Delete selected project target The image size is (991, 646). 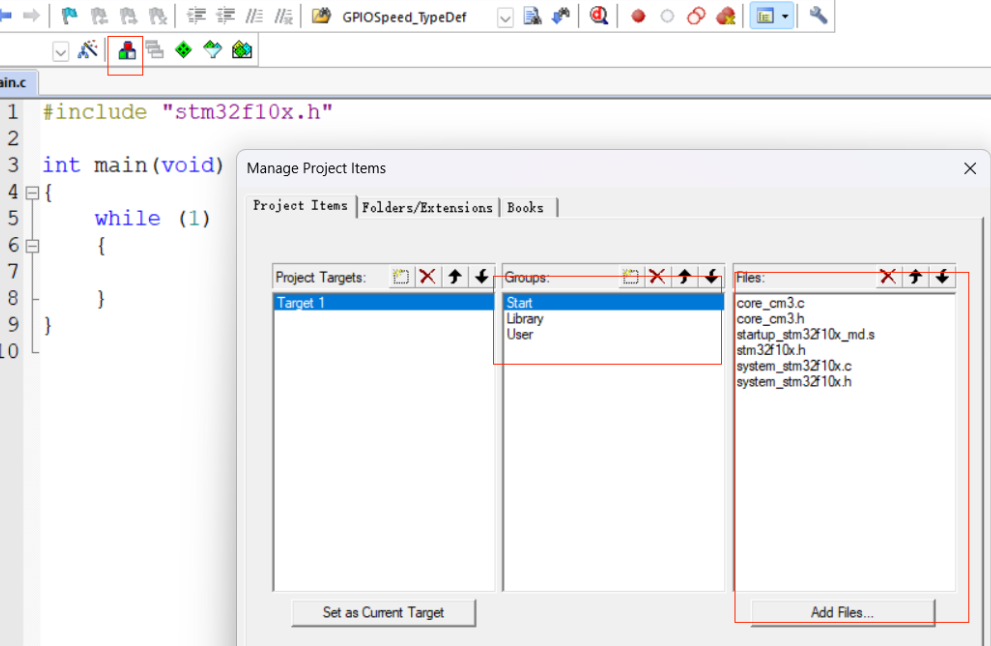[x=428, y=276]
